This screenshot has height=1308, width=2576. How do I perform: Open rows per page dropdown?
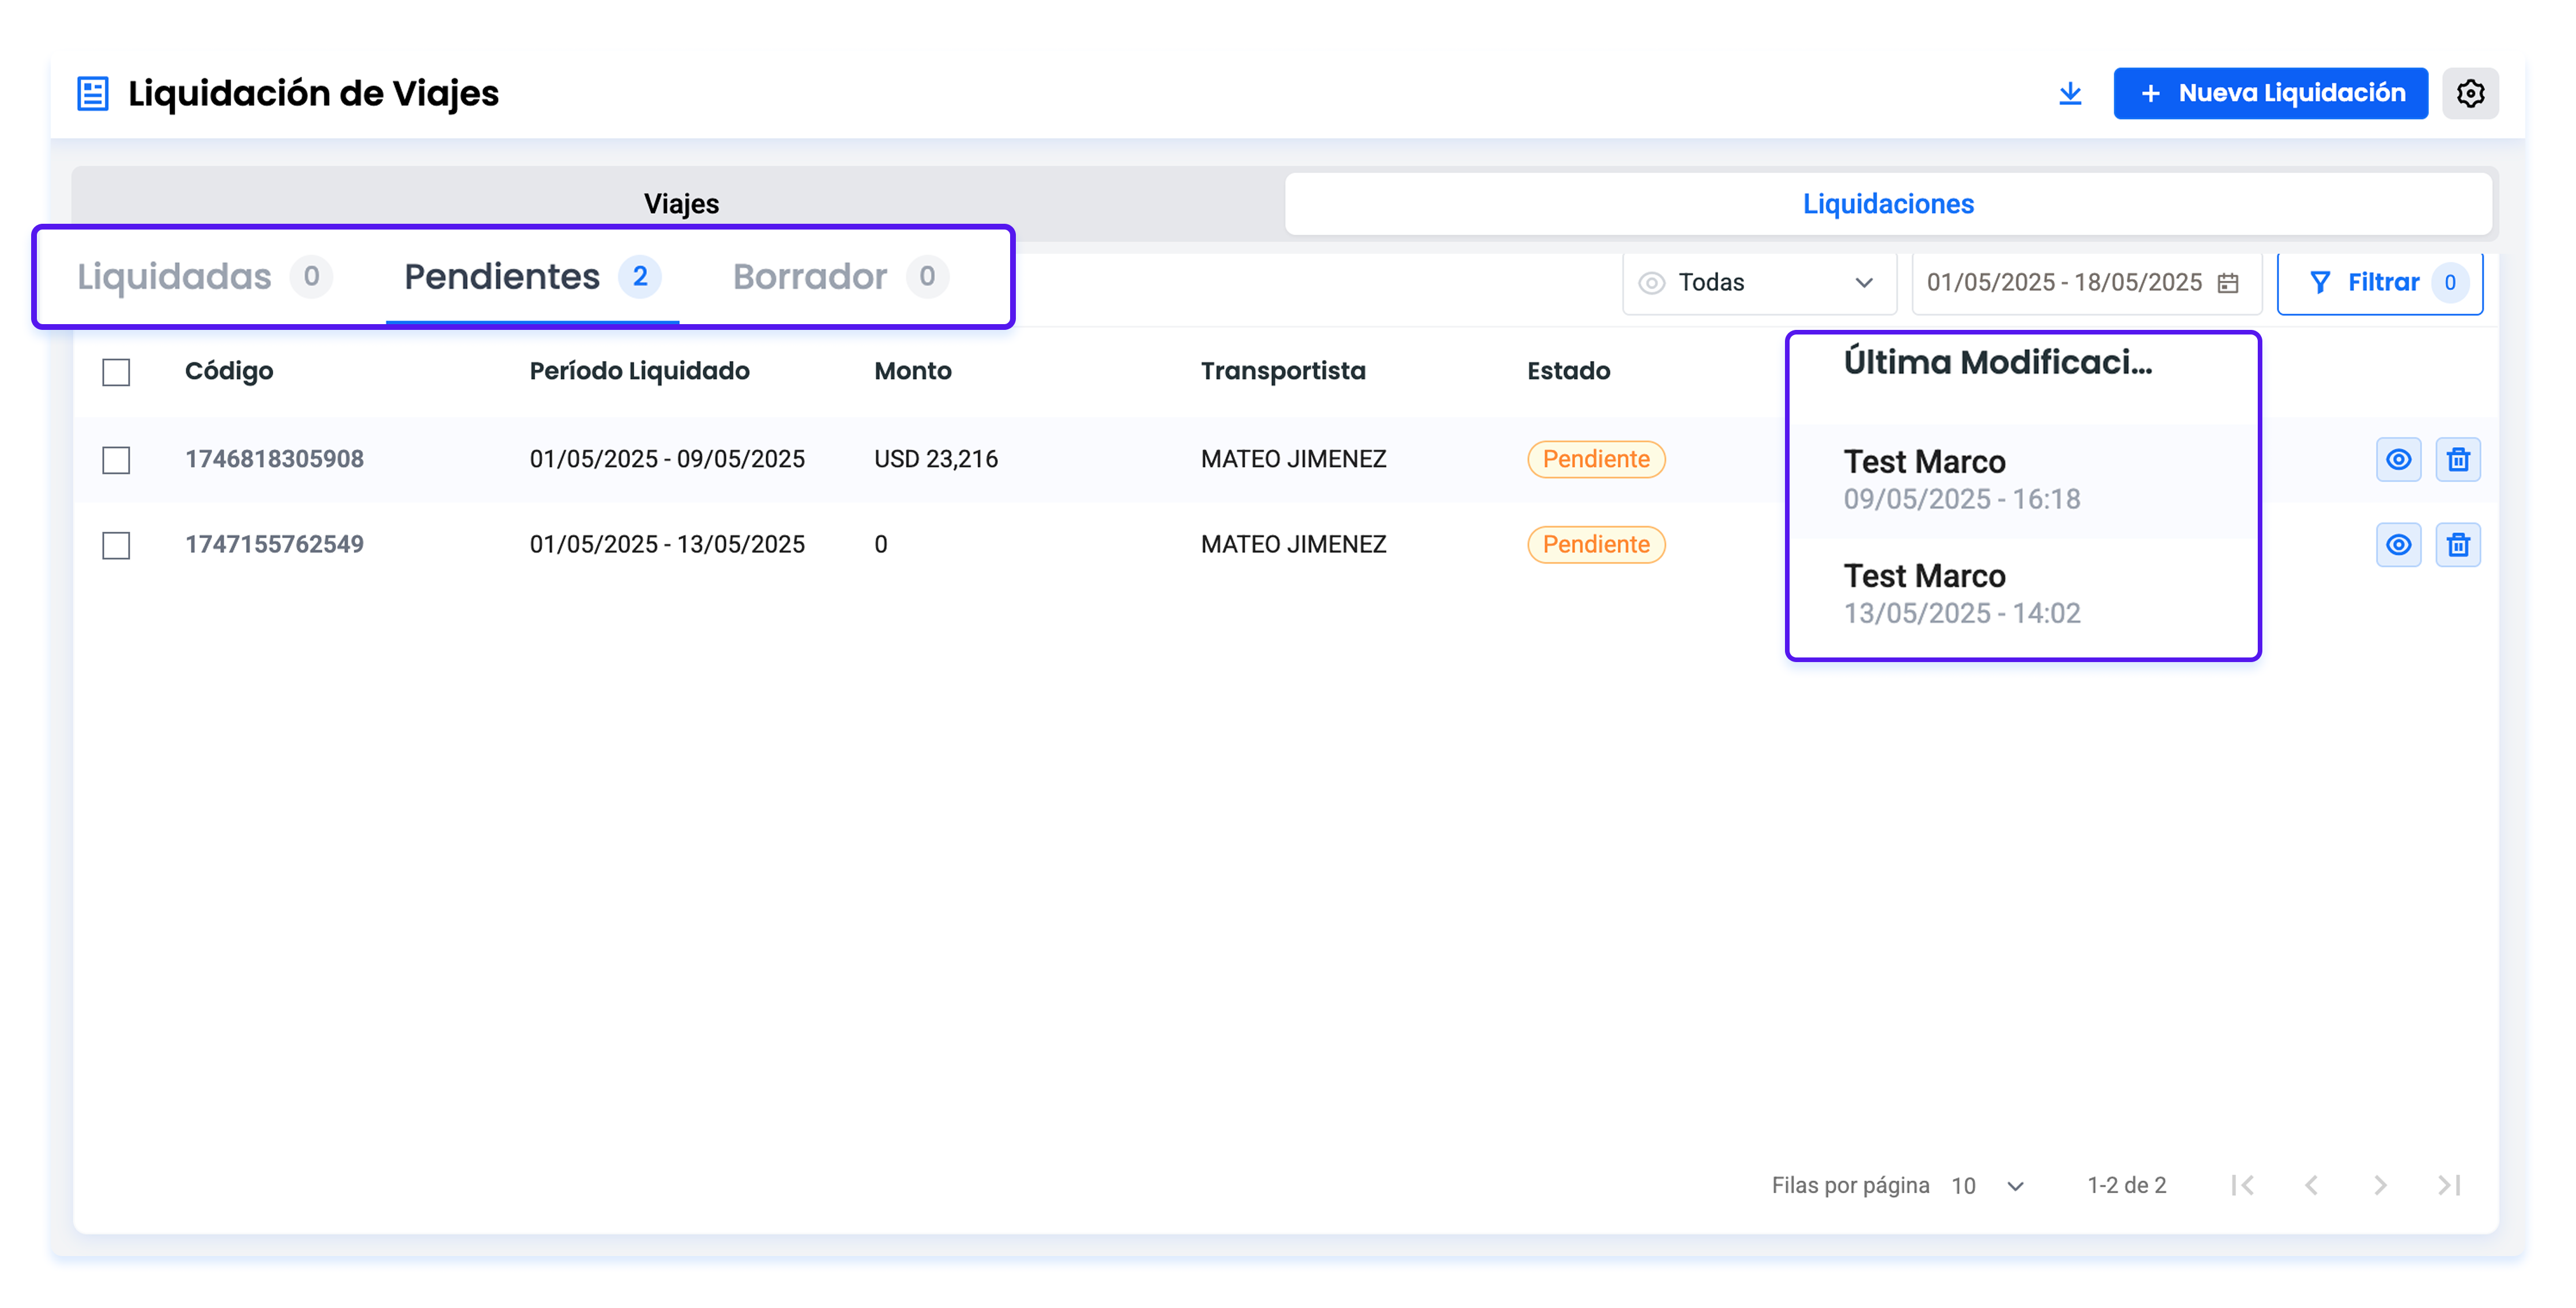click(x=1988, y=1185)
